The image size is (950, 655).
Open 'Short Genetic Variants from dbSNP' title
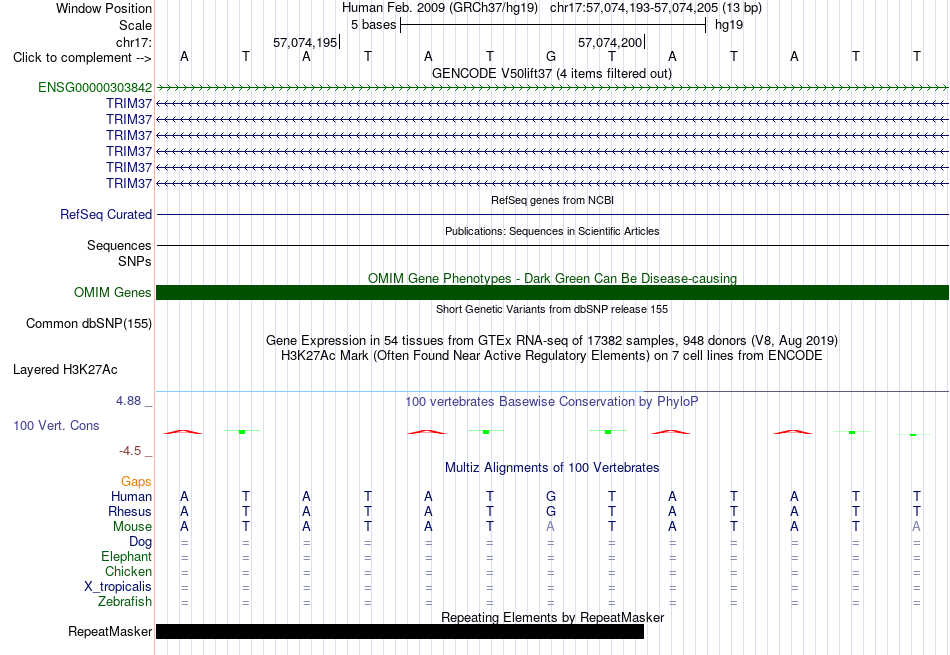(x=552, y=309)
